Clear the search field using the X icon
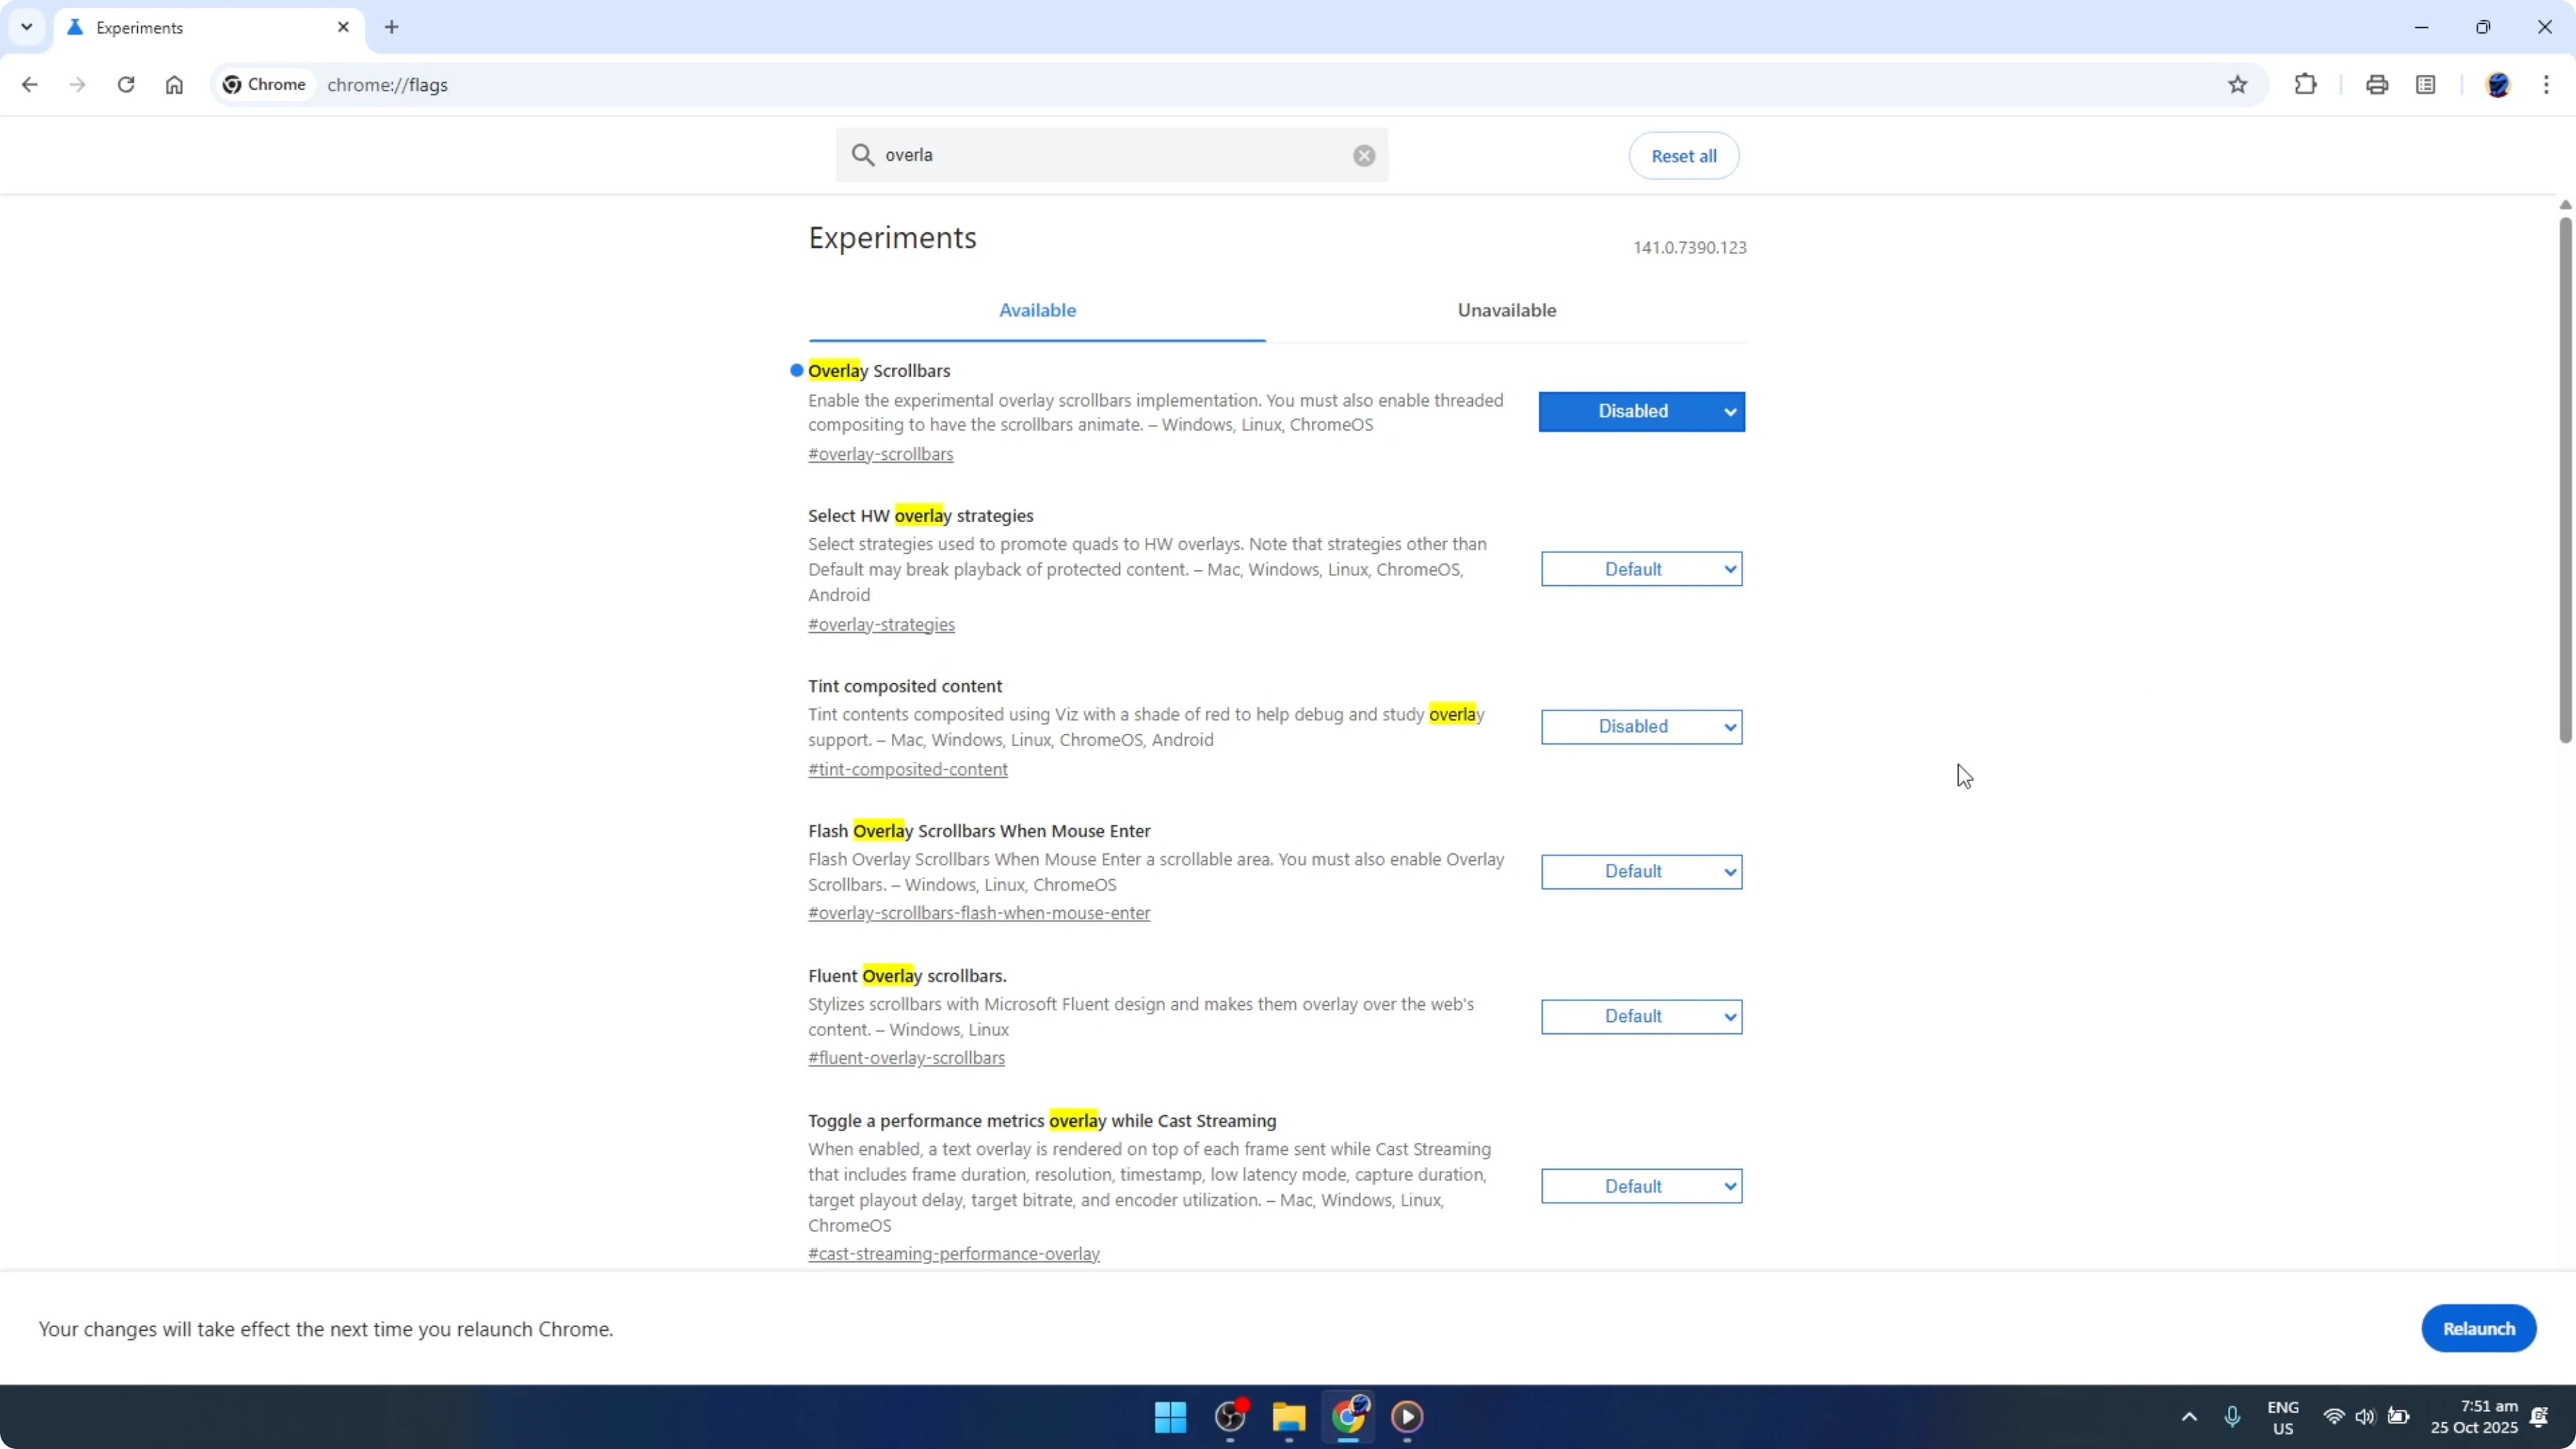This screenshot has width=2576, height=1449. [1363, 155]
